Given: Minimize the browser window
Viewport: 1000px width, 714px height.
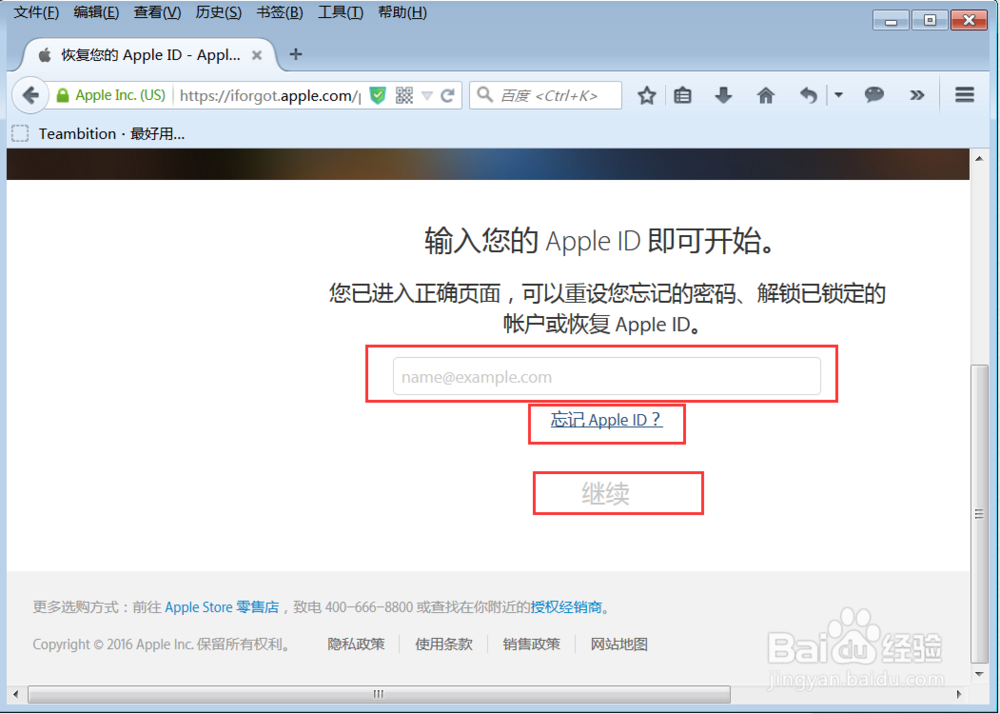Looking at the screenshot, I should click(891, 20).
